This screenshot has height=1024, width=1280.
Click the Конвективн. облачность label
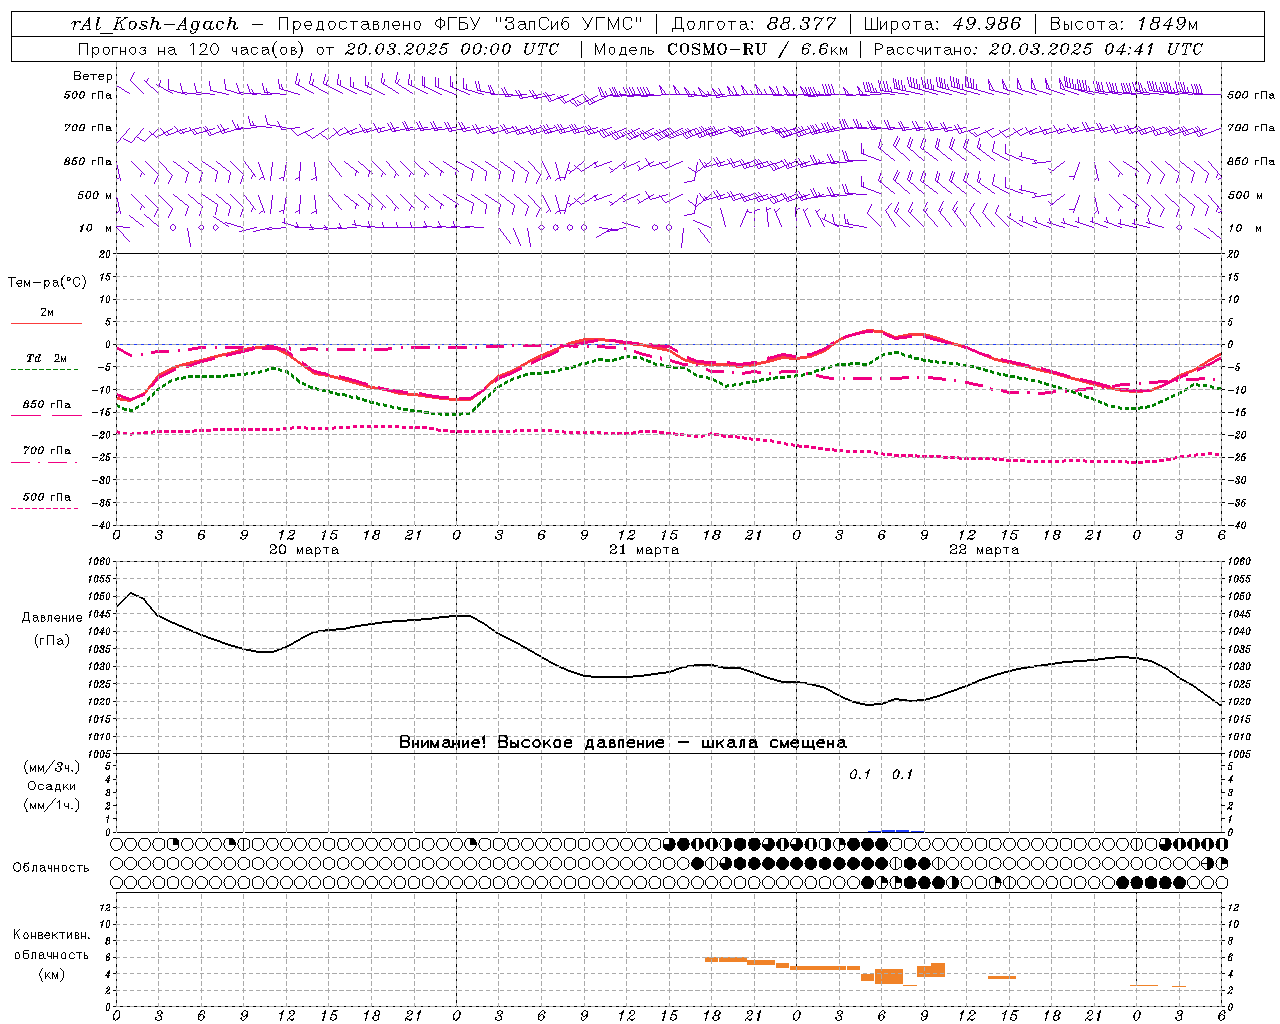(x=51, y=945)
